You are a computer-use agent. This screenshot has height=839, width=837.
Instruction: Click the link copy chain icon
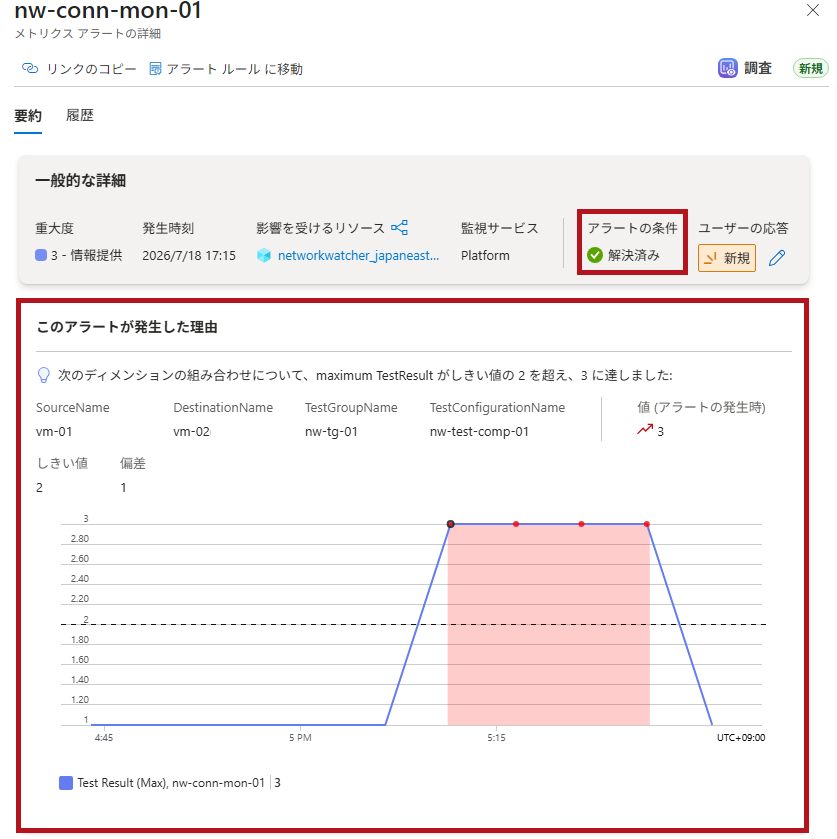pyautogui.click(x=30, y=68)
